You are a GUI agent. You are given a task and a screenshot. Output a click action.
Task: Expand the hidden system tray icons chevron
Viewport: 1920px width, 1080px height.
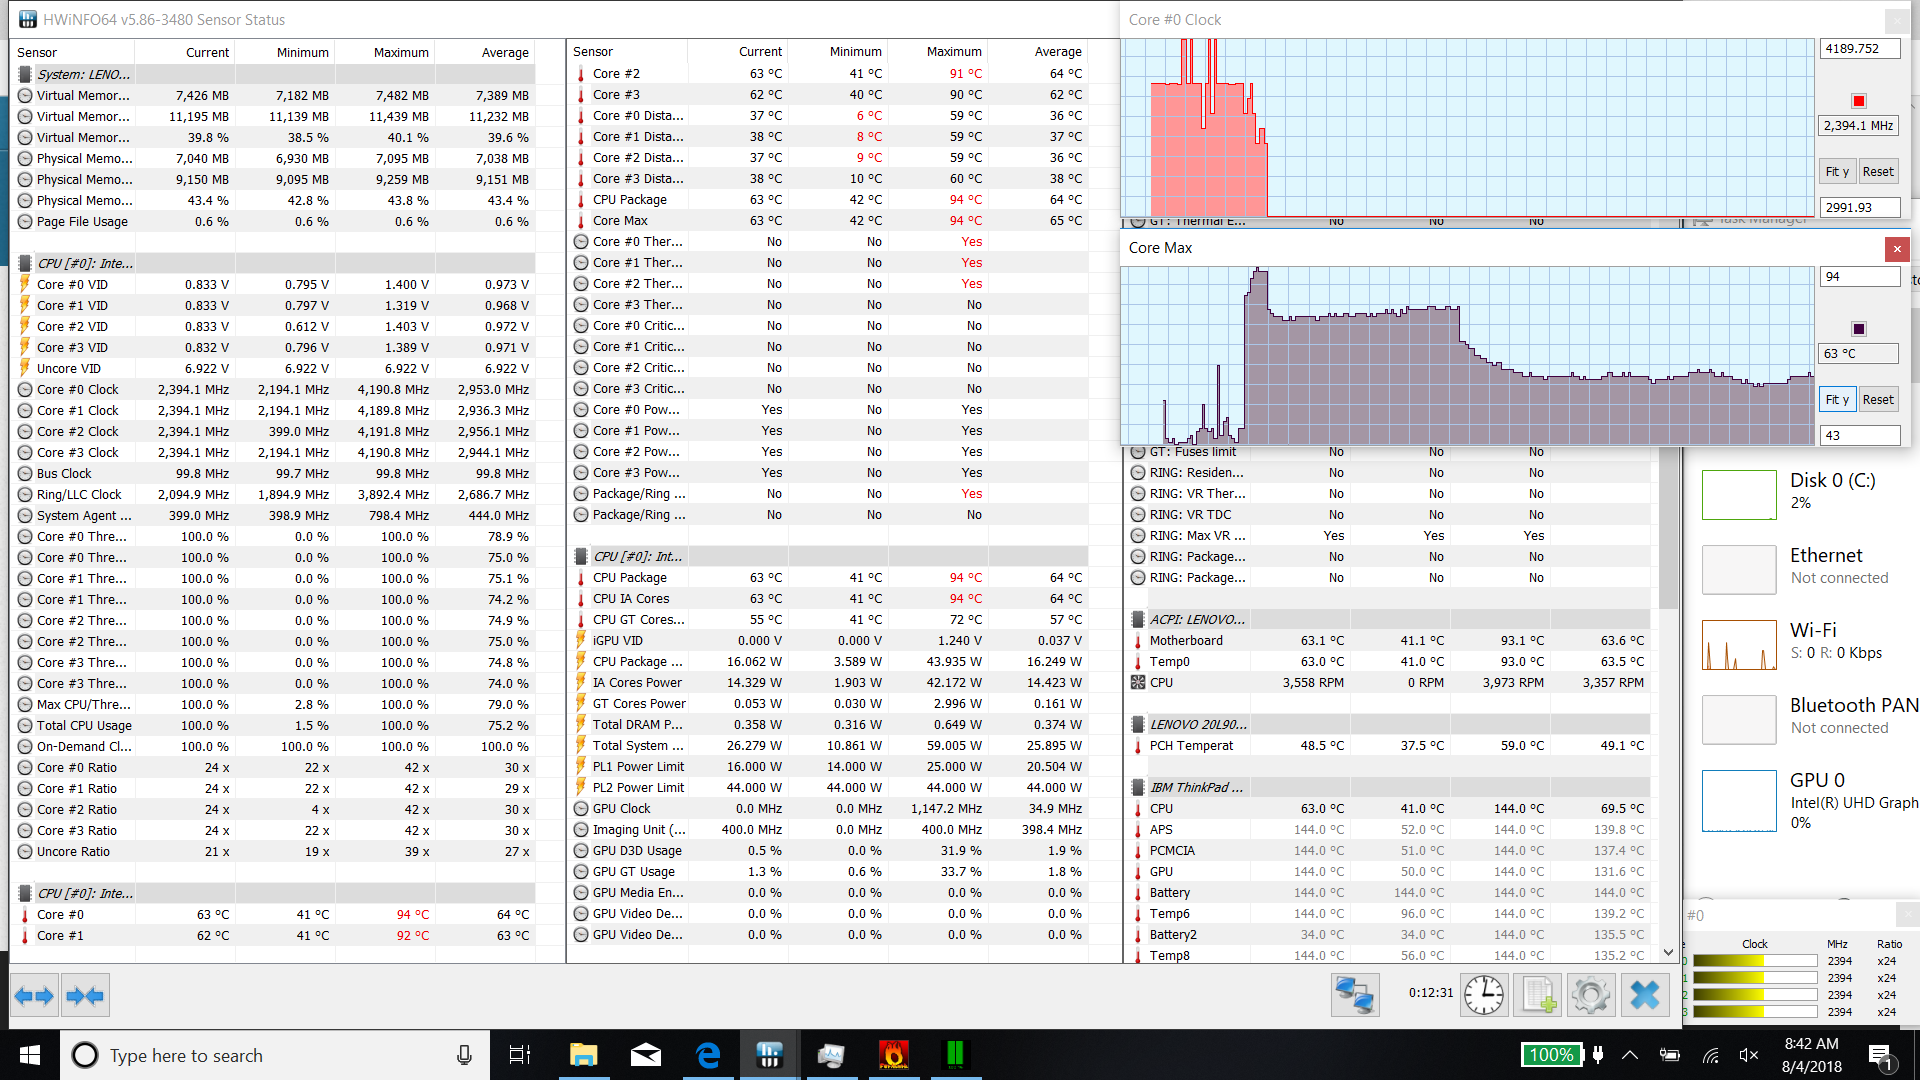click(x=1630, y=1055)
